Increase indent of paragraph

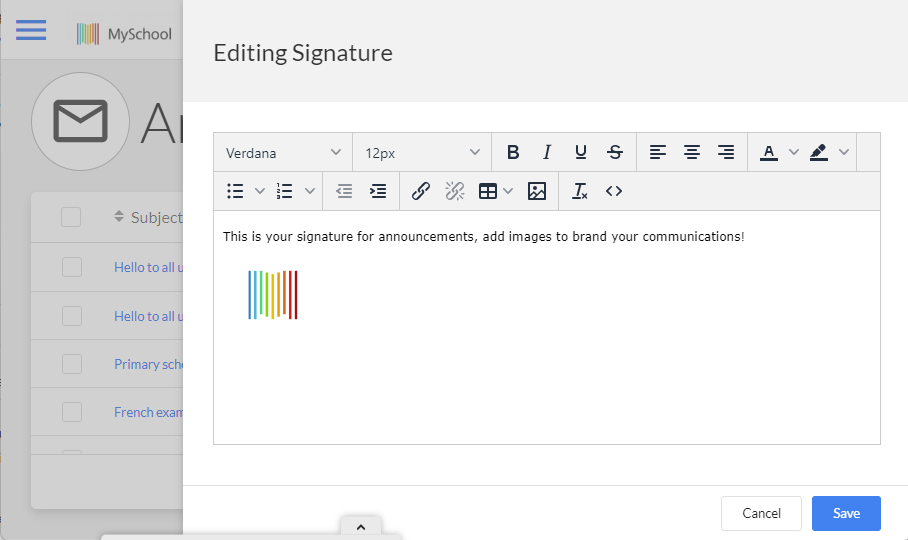coord(378,191)
